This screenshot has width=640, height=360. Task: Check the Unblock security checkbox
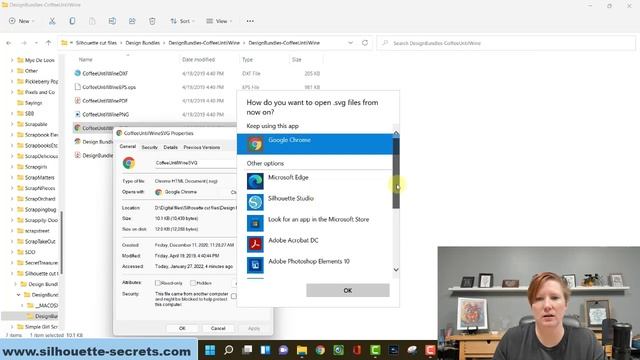(234, 296)
